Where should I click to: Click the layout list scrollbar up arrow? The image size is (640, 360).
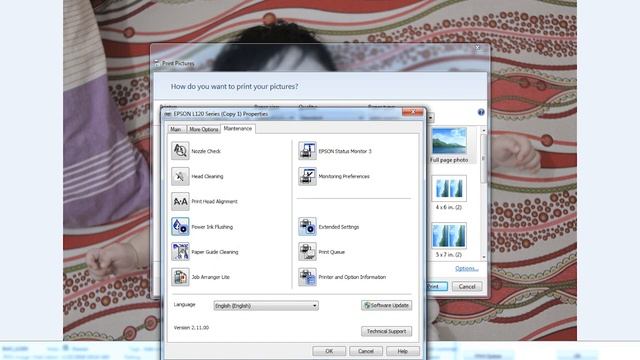tap(484, 130)
